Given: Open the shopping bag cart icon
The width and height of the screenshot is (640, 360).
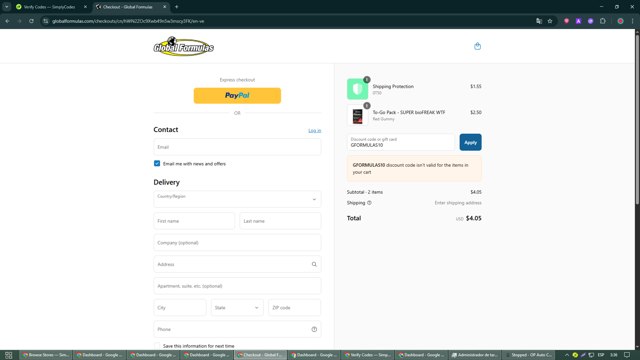Looking at the screenshot, I should (x=477, y=46).
